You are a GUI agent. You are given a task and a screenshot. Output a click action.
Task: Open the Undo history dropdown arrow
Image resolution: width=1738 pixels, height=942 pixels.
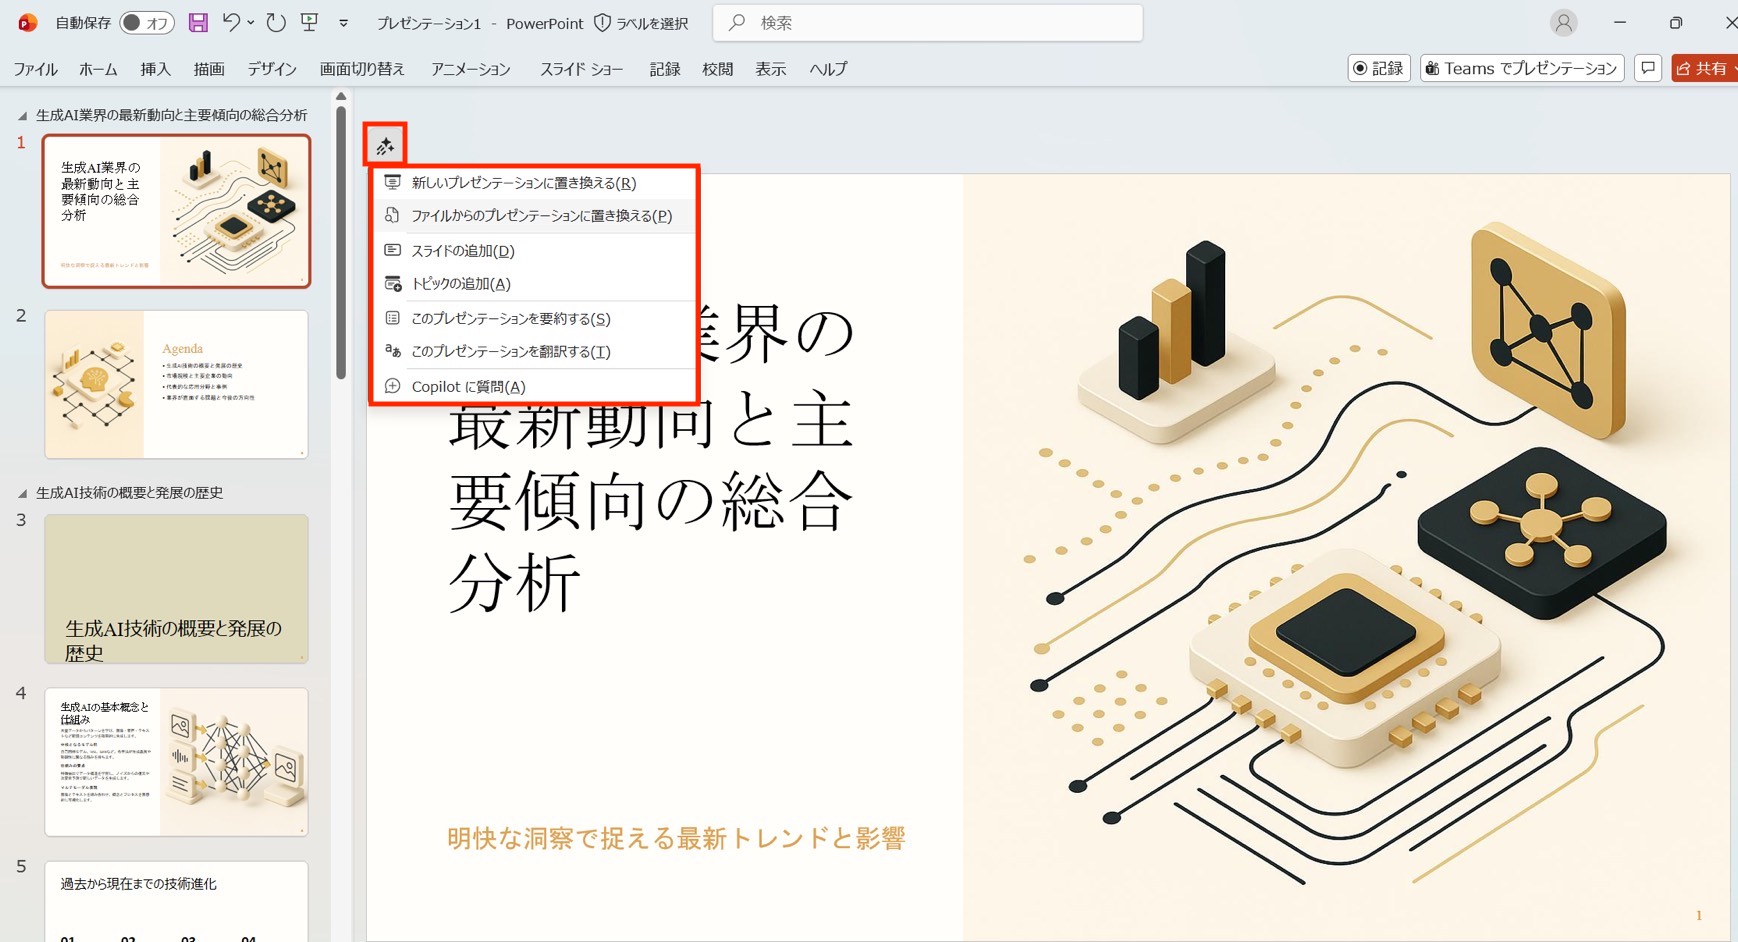250,22
